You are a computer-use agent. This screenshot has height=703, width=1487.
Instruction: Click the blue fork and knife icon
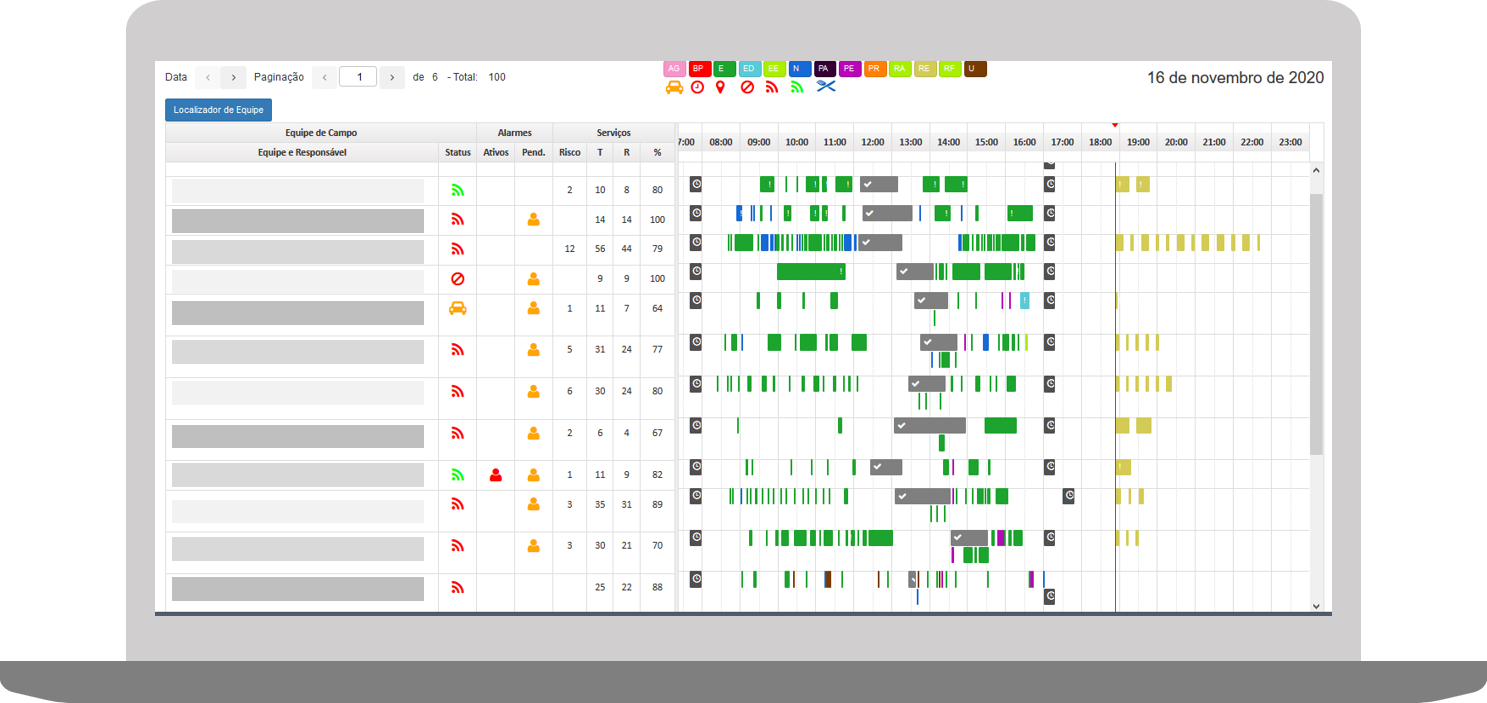(x=825, y=87)
